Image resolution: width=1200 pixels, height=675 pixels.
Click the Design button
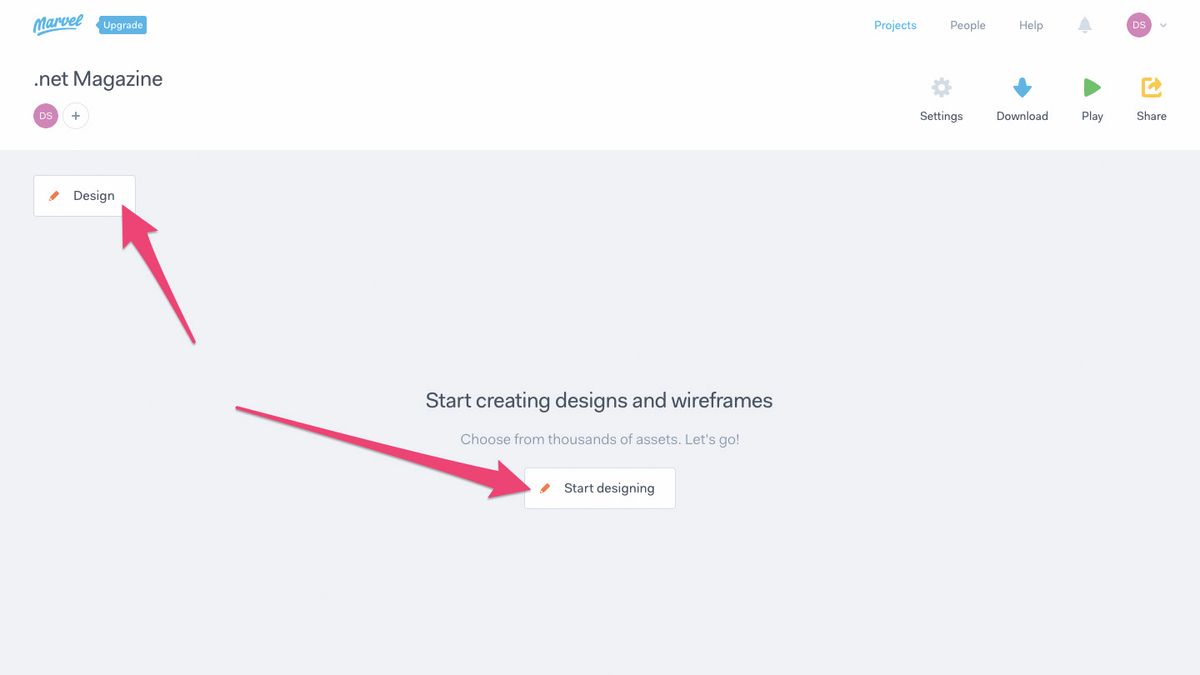coord(84,195)
